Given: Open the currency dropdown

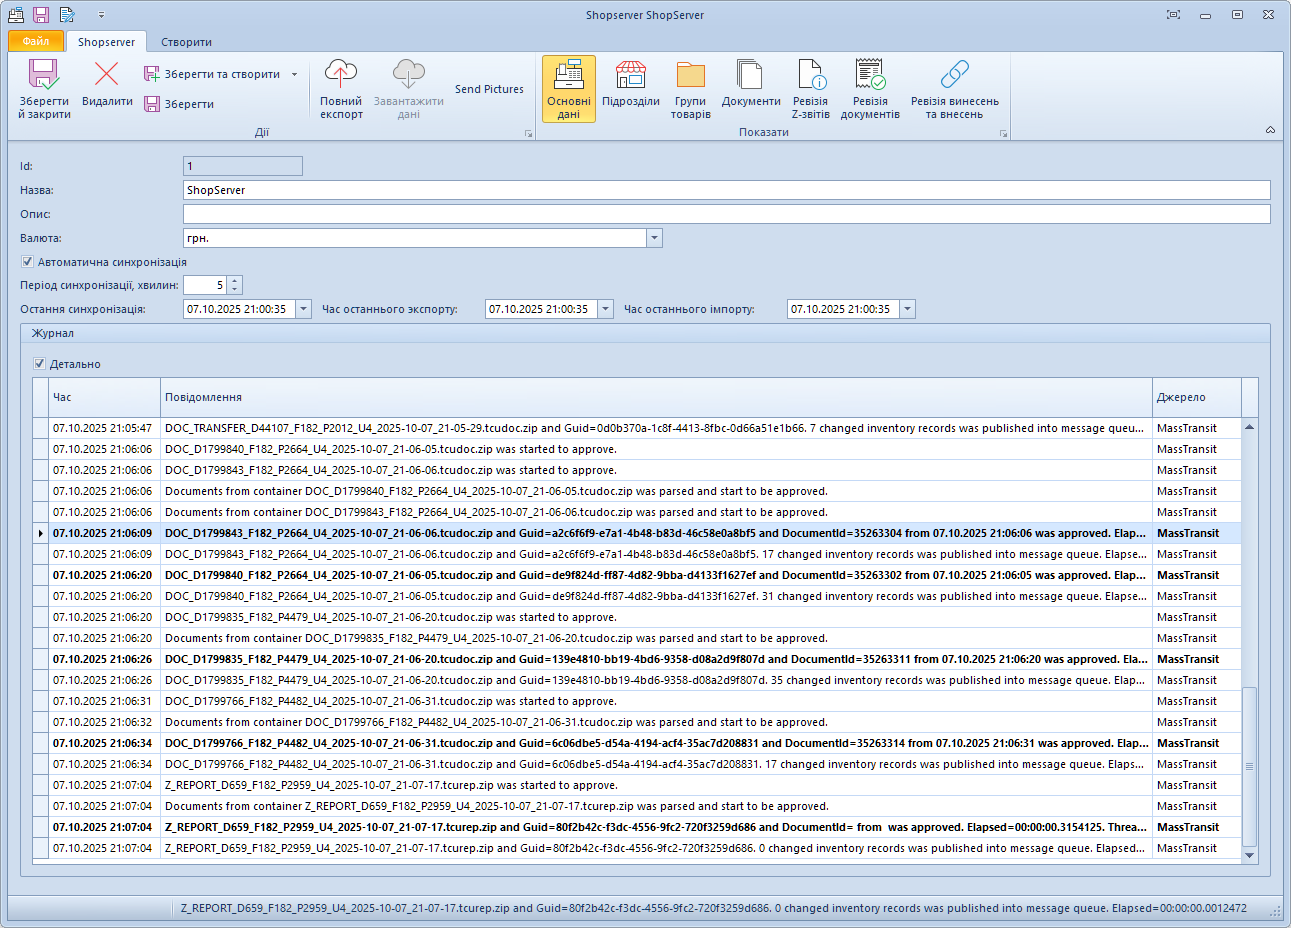Looking at the screenshot, I should tap(654, 238).
